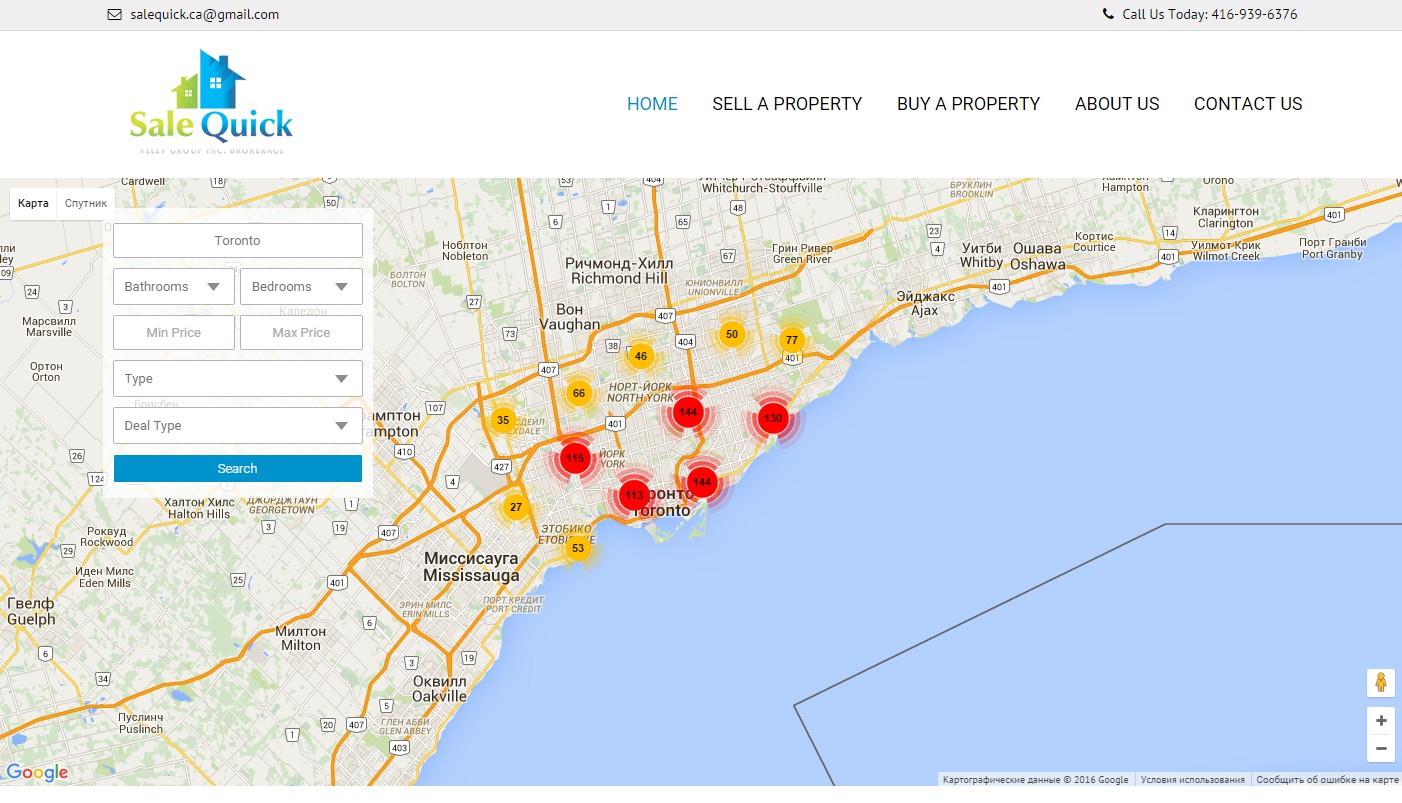The width and height of the screenshot is (1402, 803).
Task: Select the red 144 cluster near North York
Action: tap(688, 412)
